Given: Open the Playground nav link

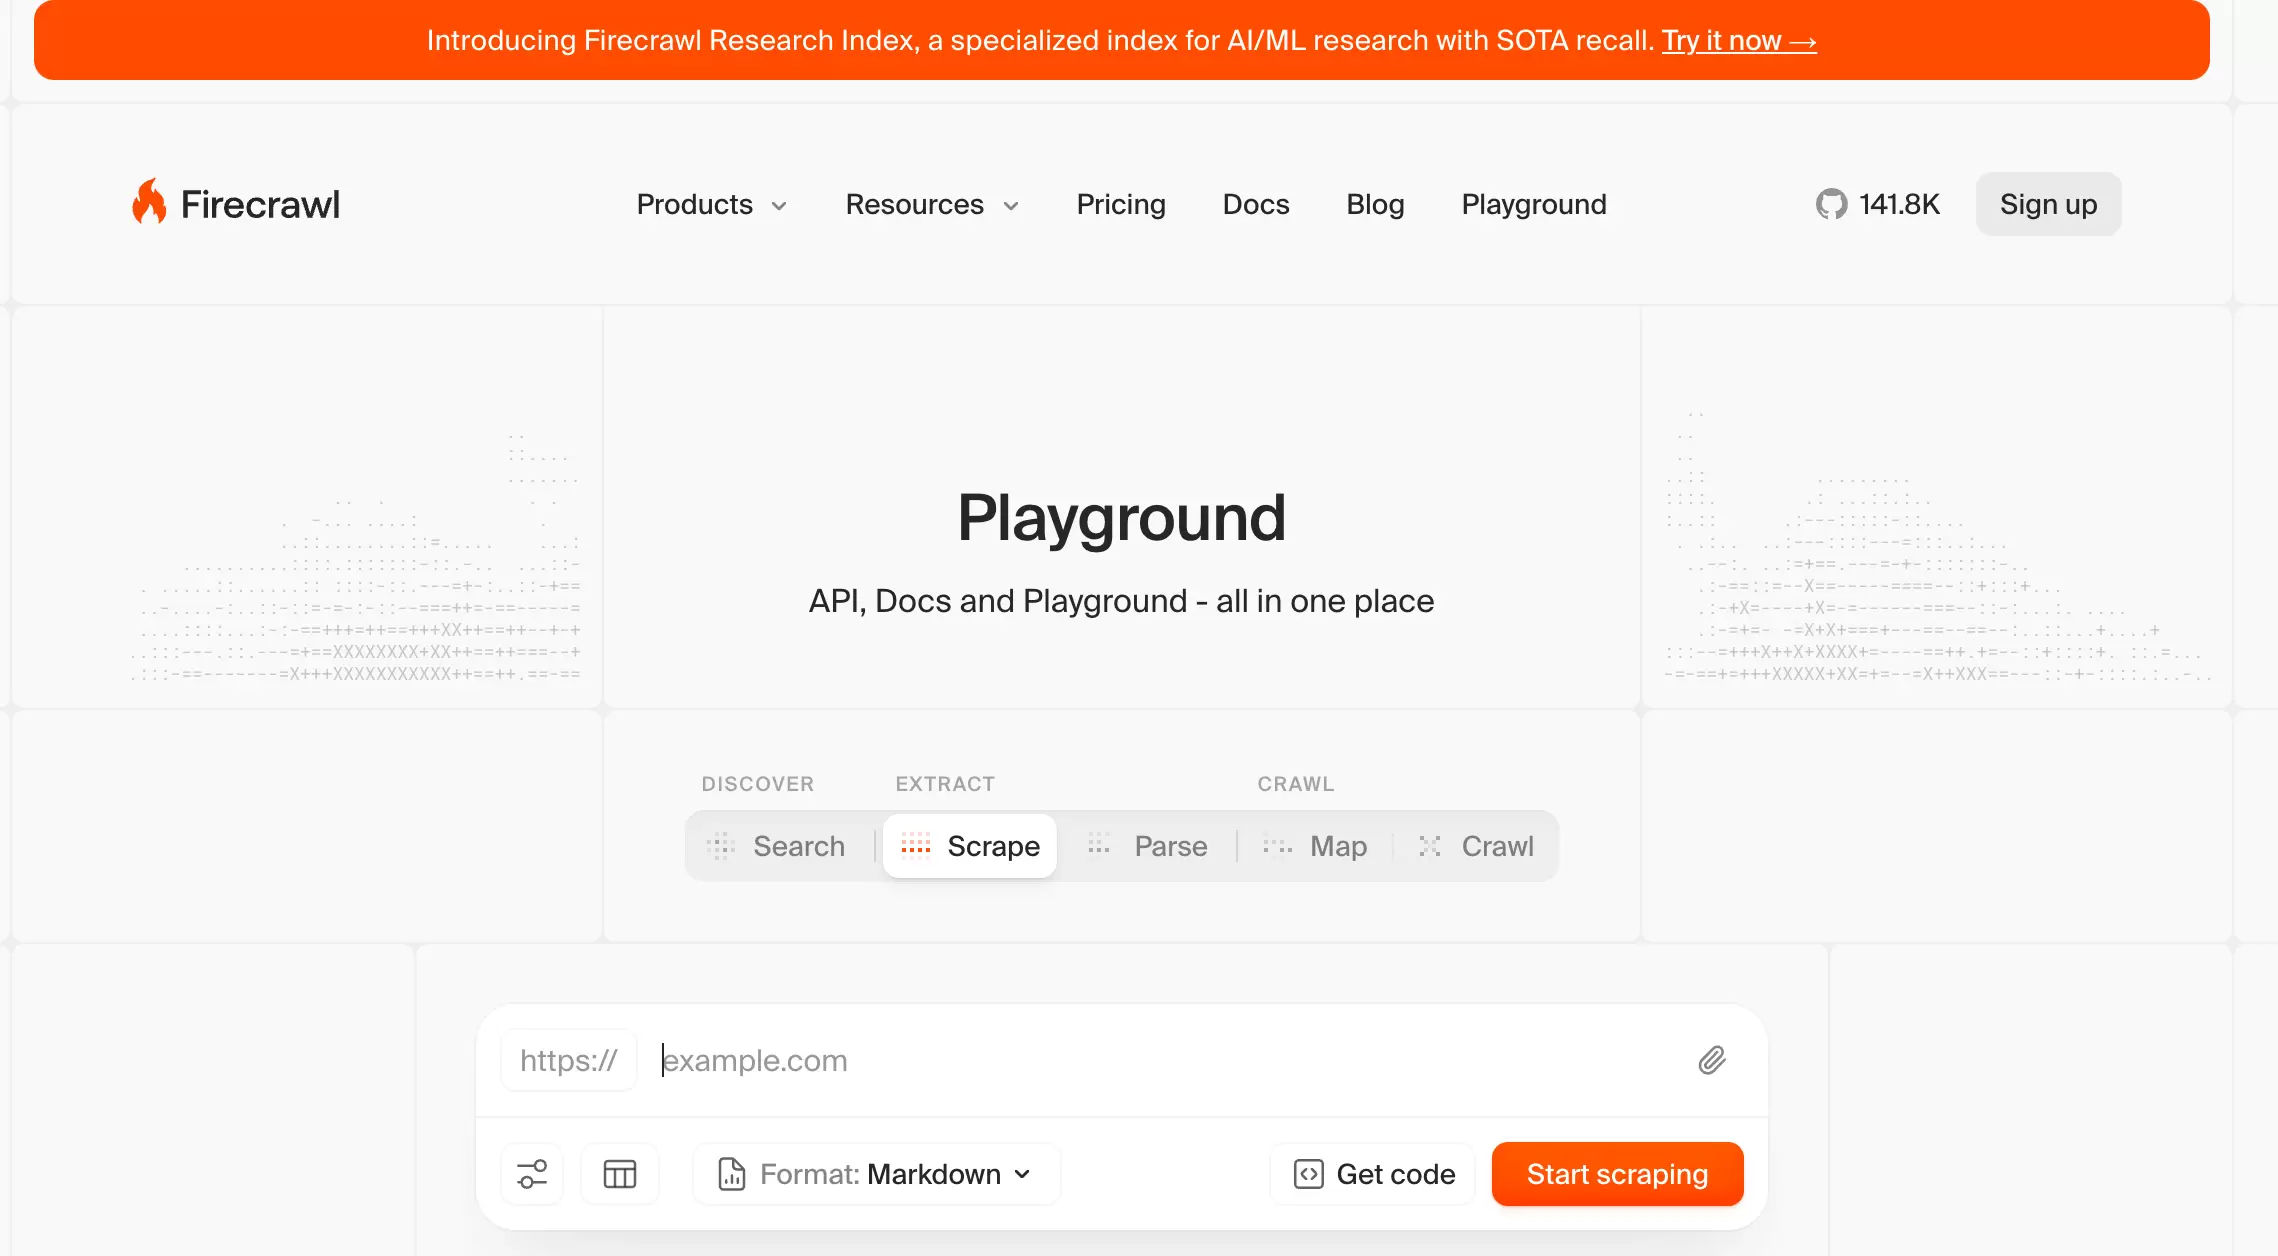Looking at the screenshot, I should point(1534,204).
